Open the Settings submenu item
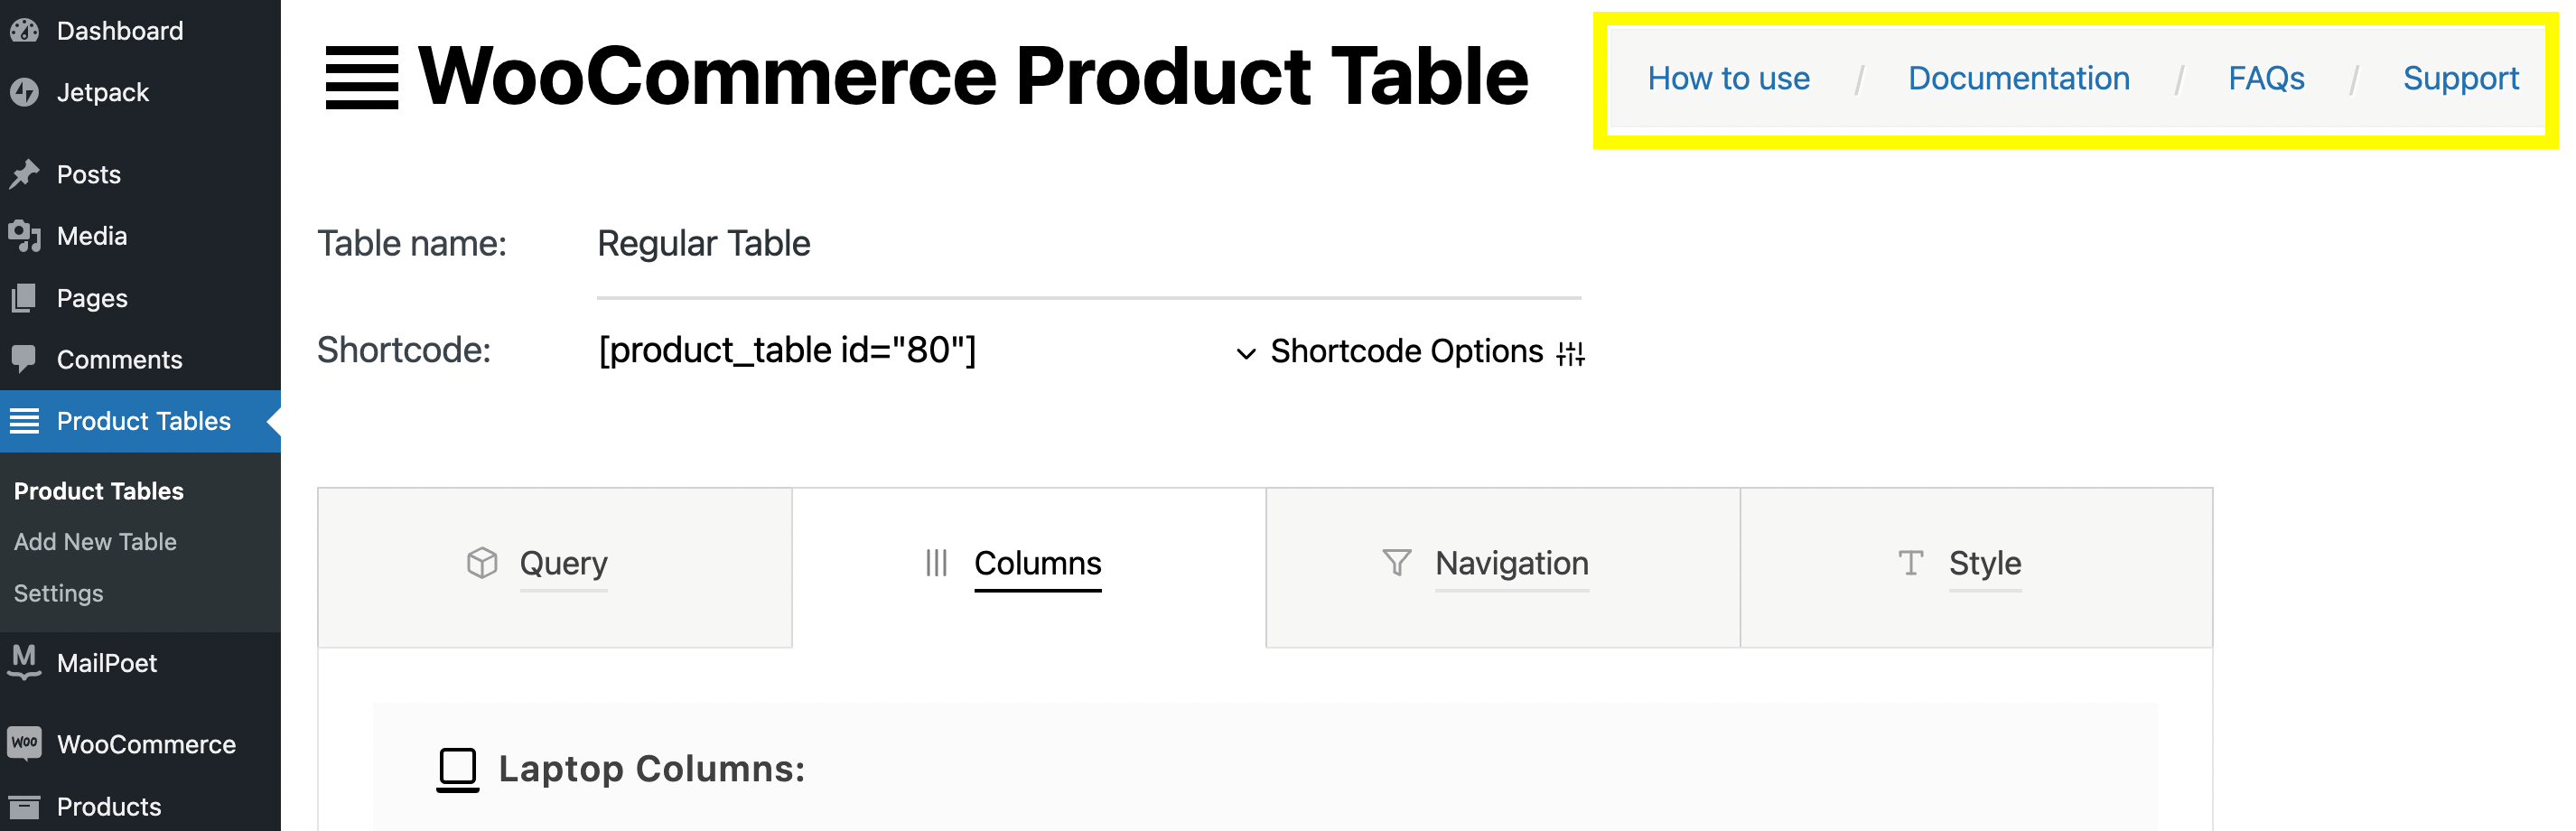 click(x=58, y=593)
